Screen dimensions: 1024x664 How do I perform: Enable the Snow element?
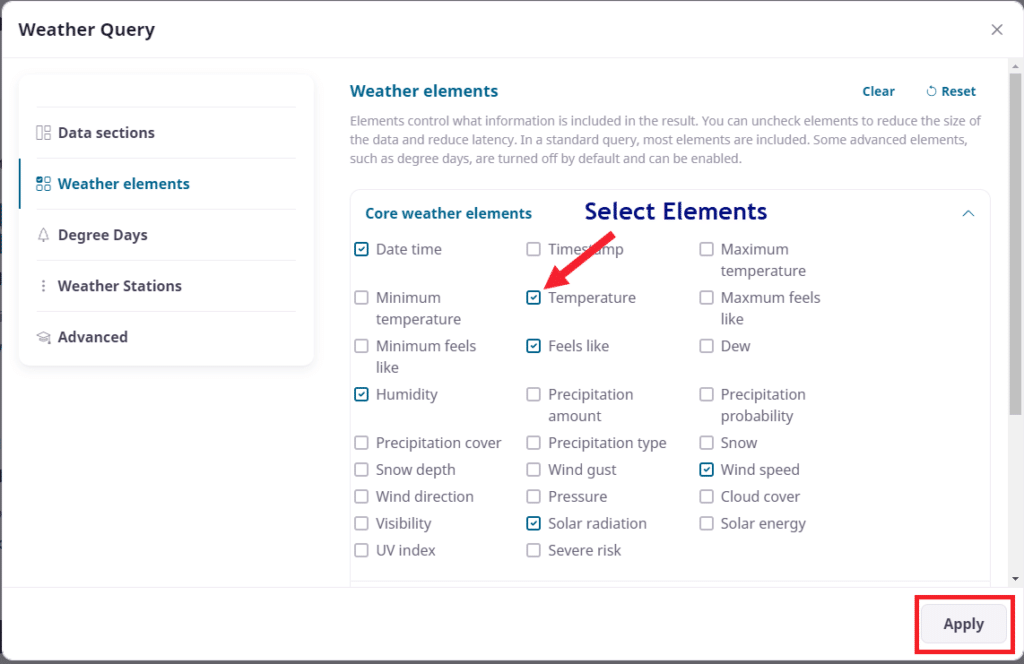click(706, 442)
